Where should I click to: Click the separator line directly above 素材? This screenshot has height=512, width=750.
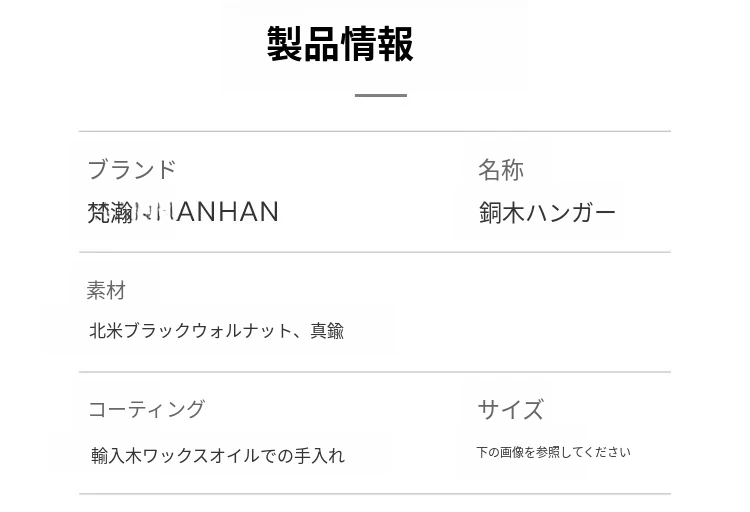[374, 252]
